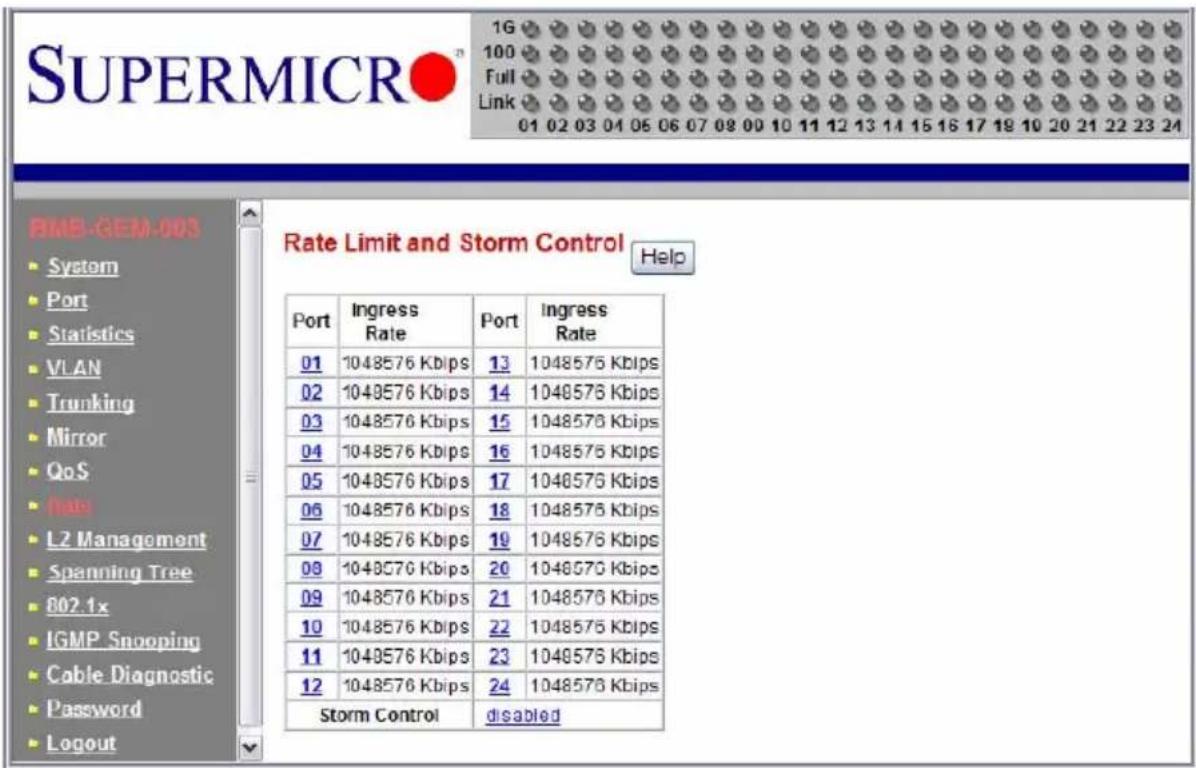The width and height of the screenshot is (1196, 768).
Task: Open L2 Management page
Action: [x=127, y=540]
